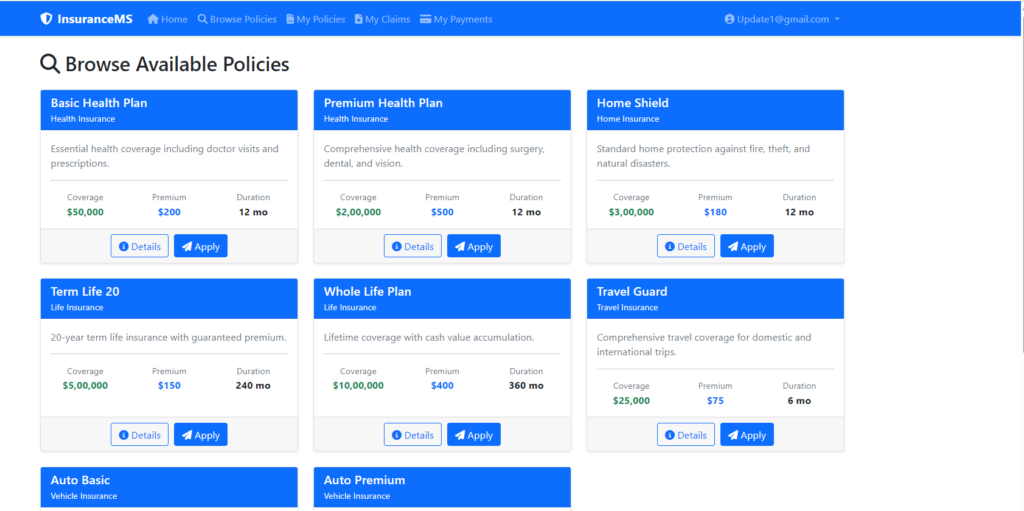Click the $500 premium value

coord(442,212)
